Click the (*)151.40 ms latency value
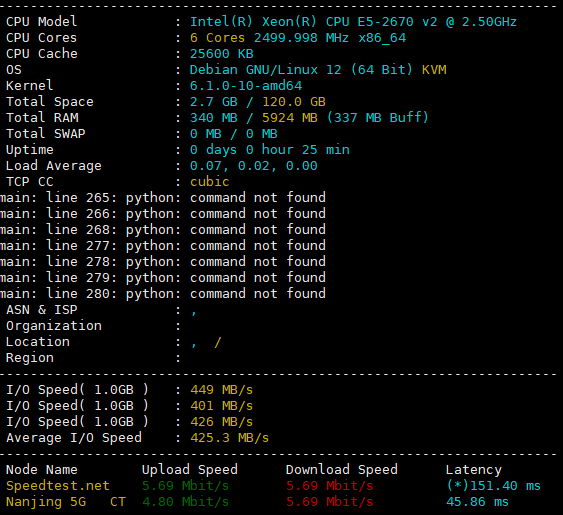The image size is (563, 515). (x=493, y=486)
